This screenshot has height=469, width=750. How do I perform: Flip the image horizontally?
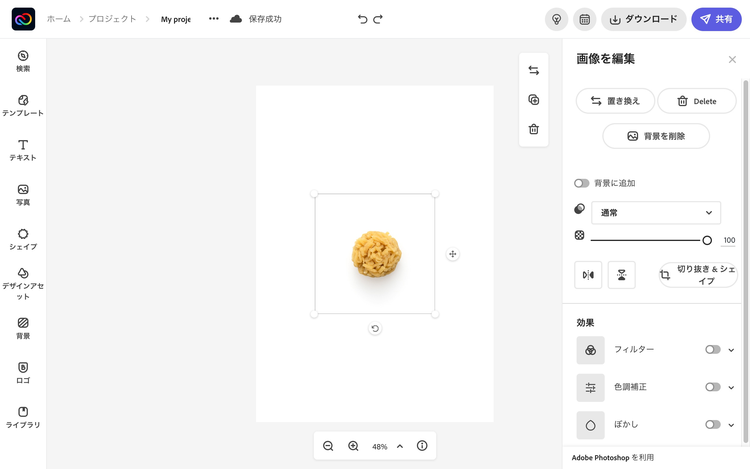click(x=588, y=275)
